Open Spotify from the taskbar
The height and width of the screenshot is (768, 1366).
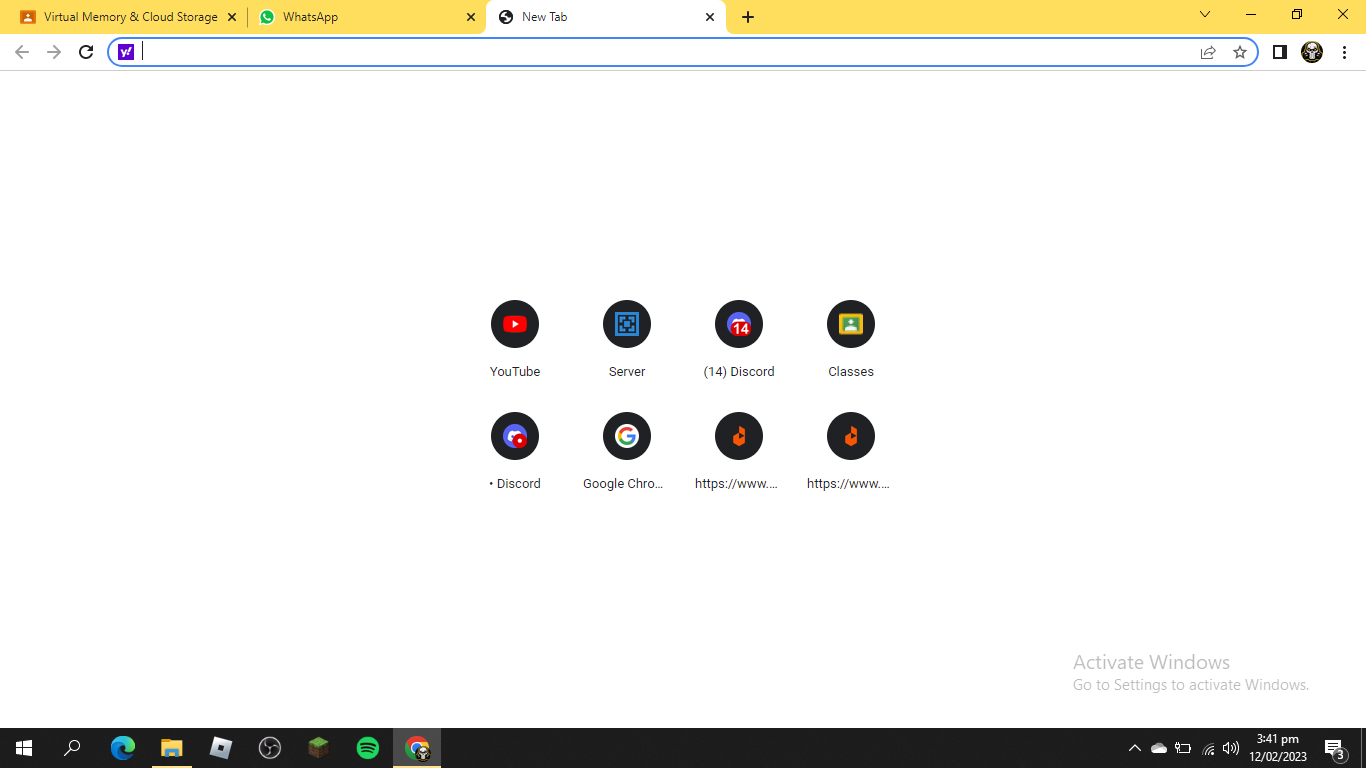[368, 748]
